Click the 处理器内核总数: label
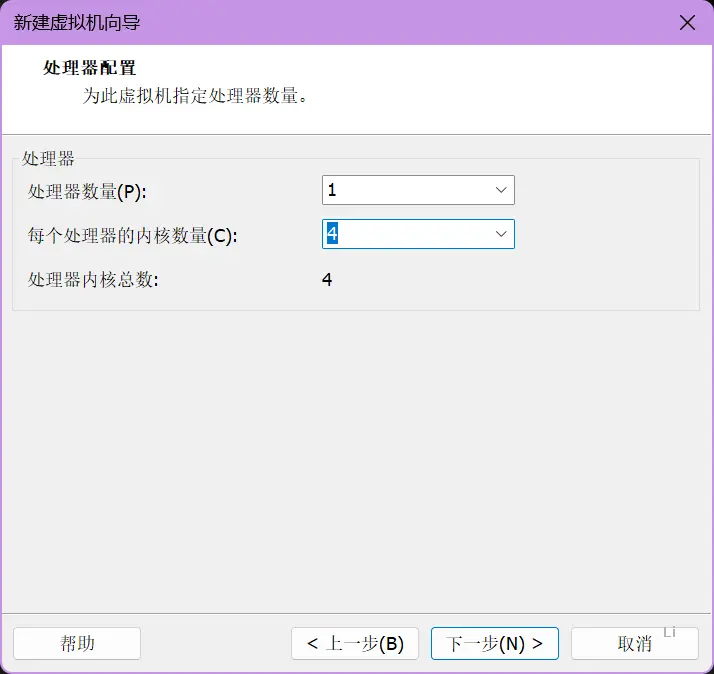Screen dimensions: 714x674 tap(93, 280)
